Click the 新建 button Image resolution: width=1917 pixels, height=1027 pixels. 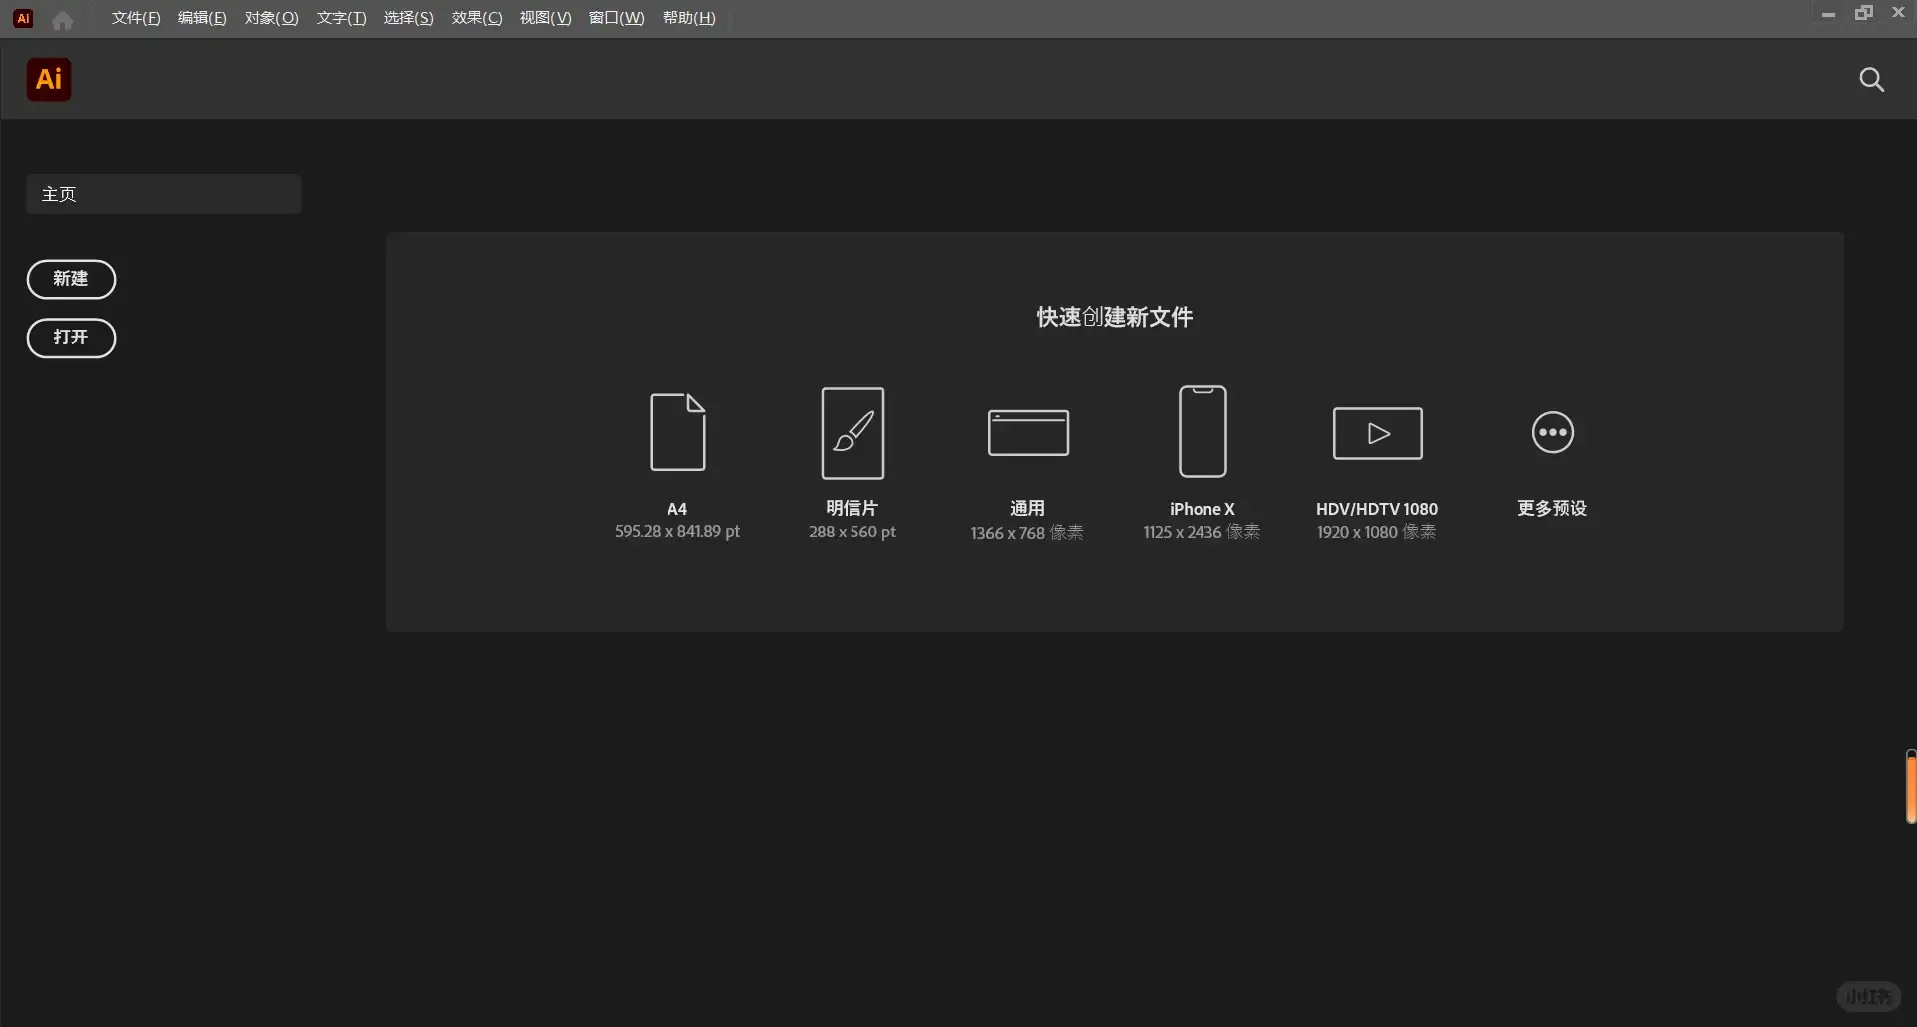pyautogui.click(x=71, y=279)
